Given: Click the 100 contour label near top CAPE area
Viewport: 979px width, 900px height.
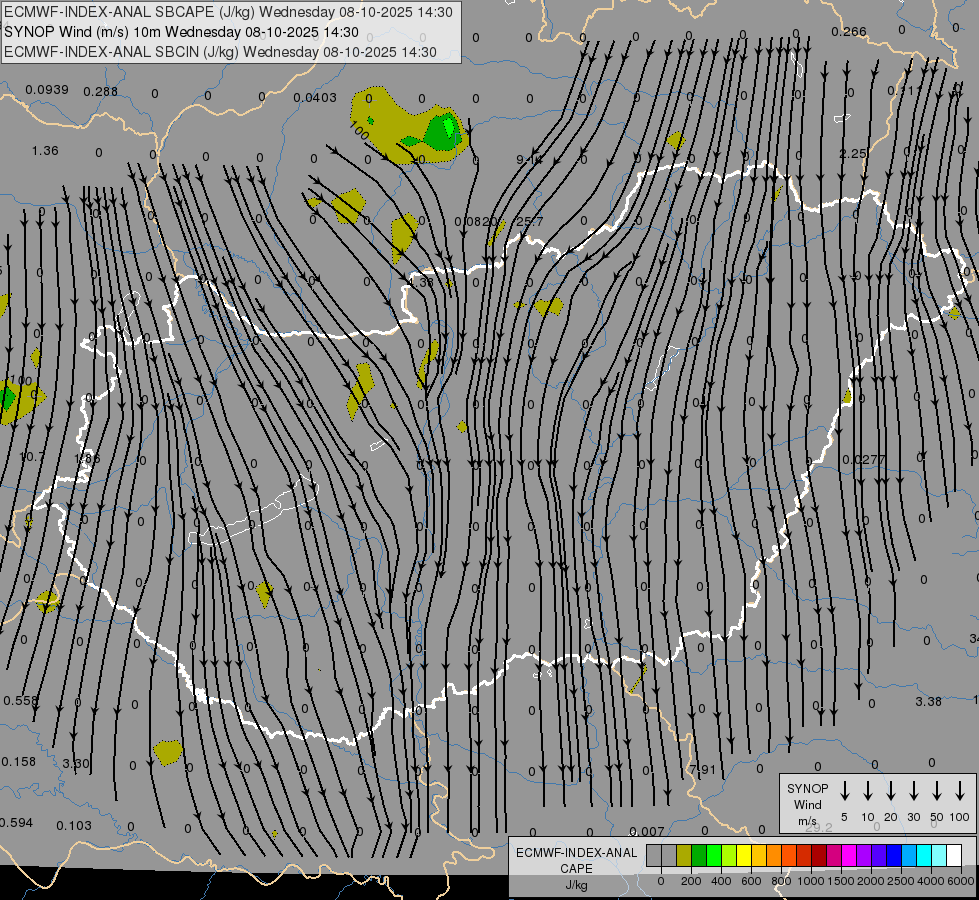Looking at the screenshot, I should [x=360, y=131].
